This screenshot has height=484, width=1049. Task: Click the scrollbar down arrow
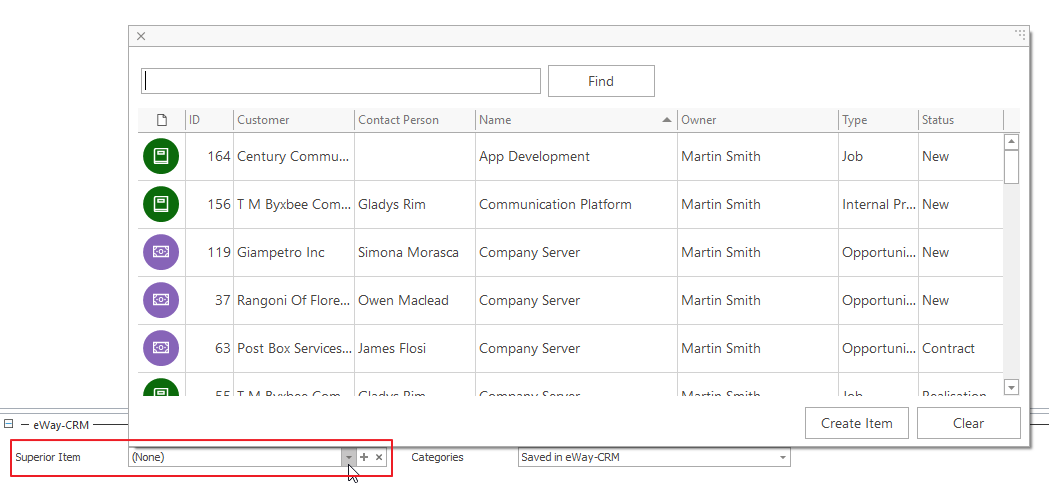(1012, 387)
